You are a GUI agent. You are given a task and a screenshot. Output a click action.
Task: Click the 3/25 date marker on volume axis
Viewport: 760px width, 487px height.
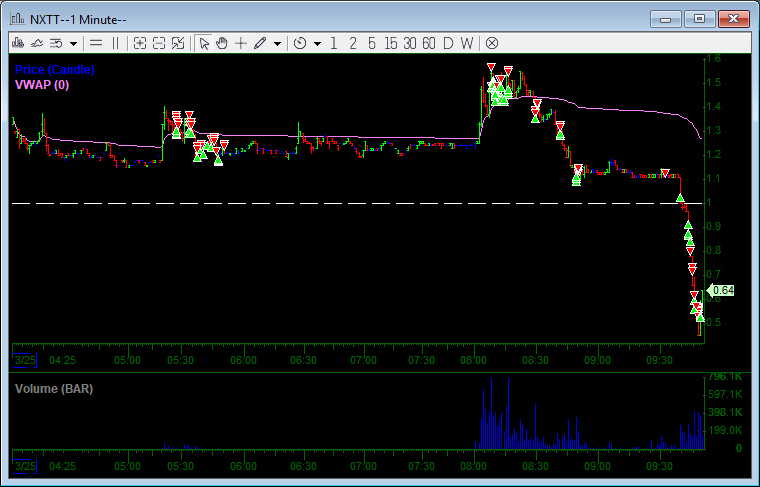[25, 466]
